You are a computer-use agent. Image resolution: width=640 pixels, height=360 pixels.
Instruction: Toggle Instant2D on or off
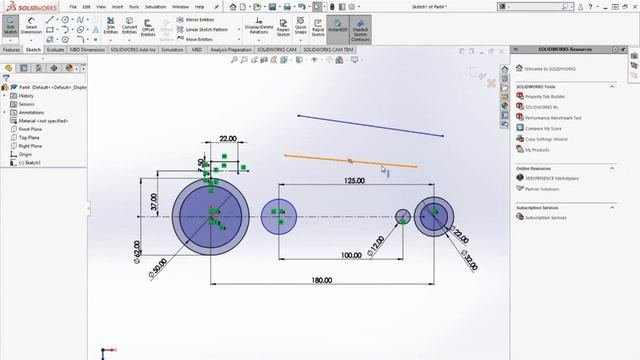pos(338,29)
